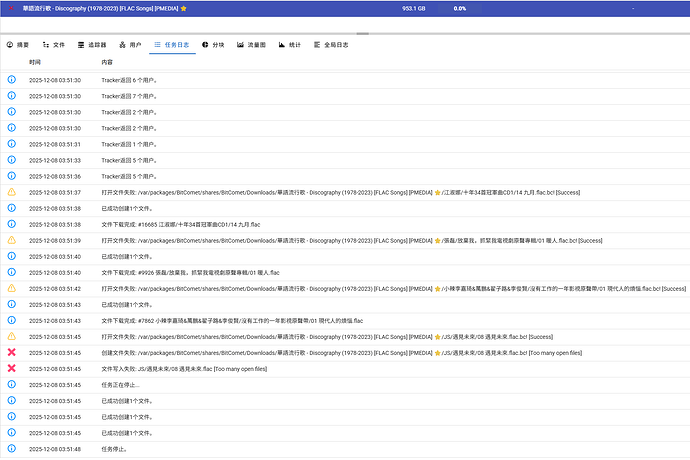The image size is (690, 460).
Task: Click the 0.0% progress bar of the torrent
Action: pos(459,8)
